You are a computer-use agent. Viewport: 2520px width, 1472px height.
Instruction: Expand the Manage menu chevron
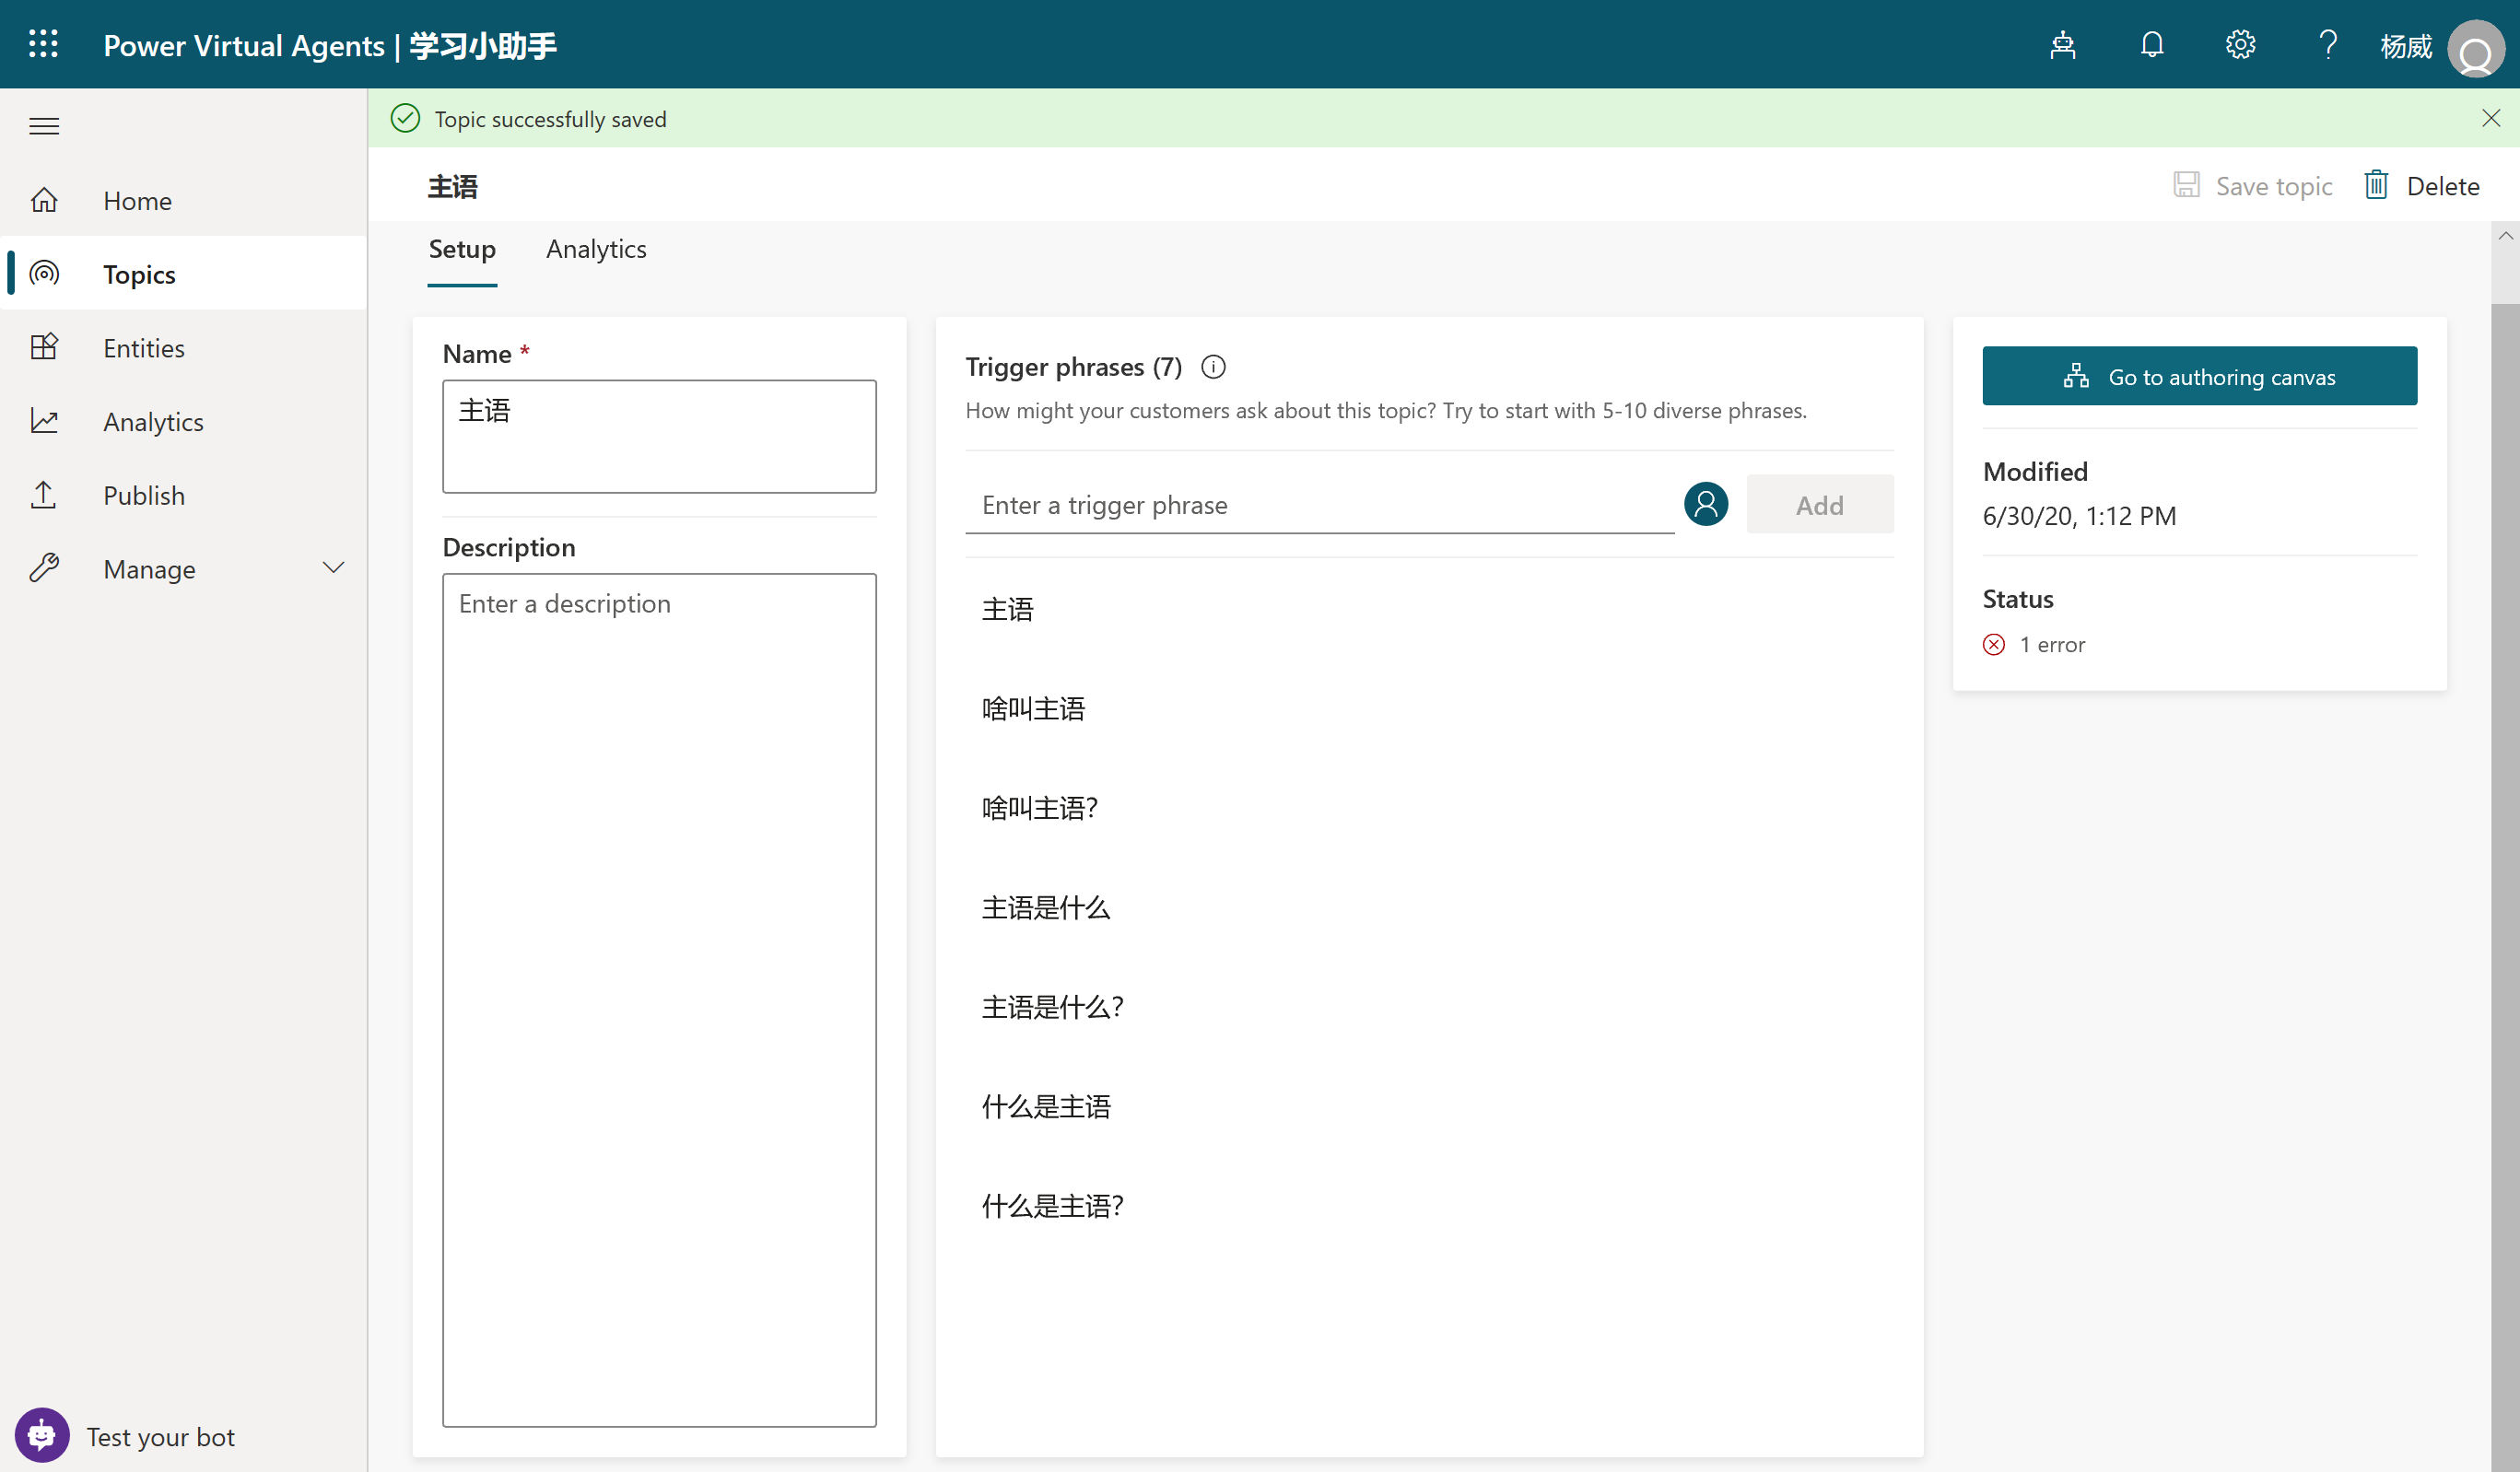[333, 568]
